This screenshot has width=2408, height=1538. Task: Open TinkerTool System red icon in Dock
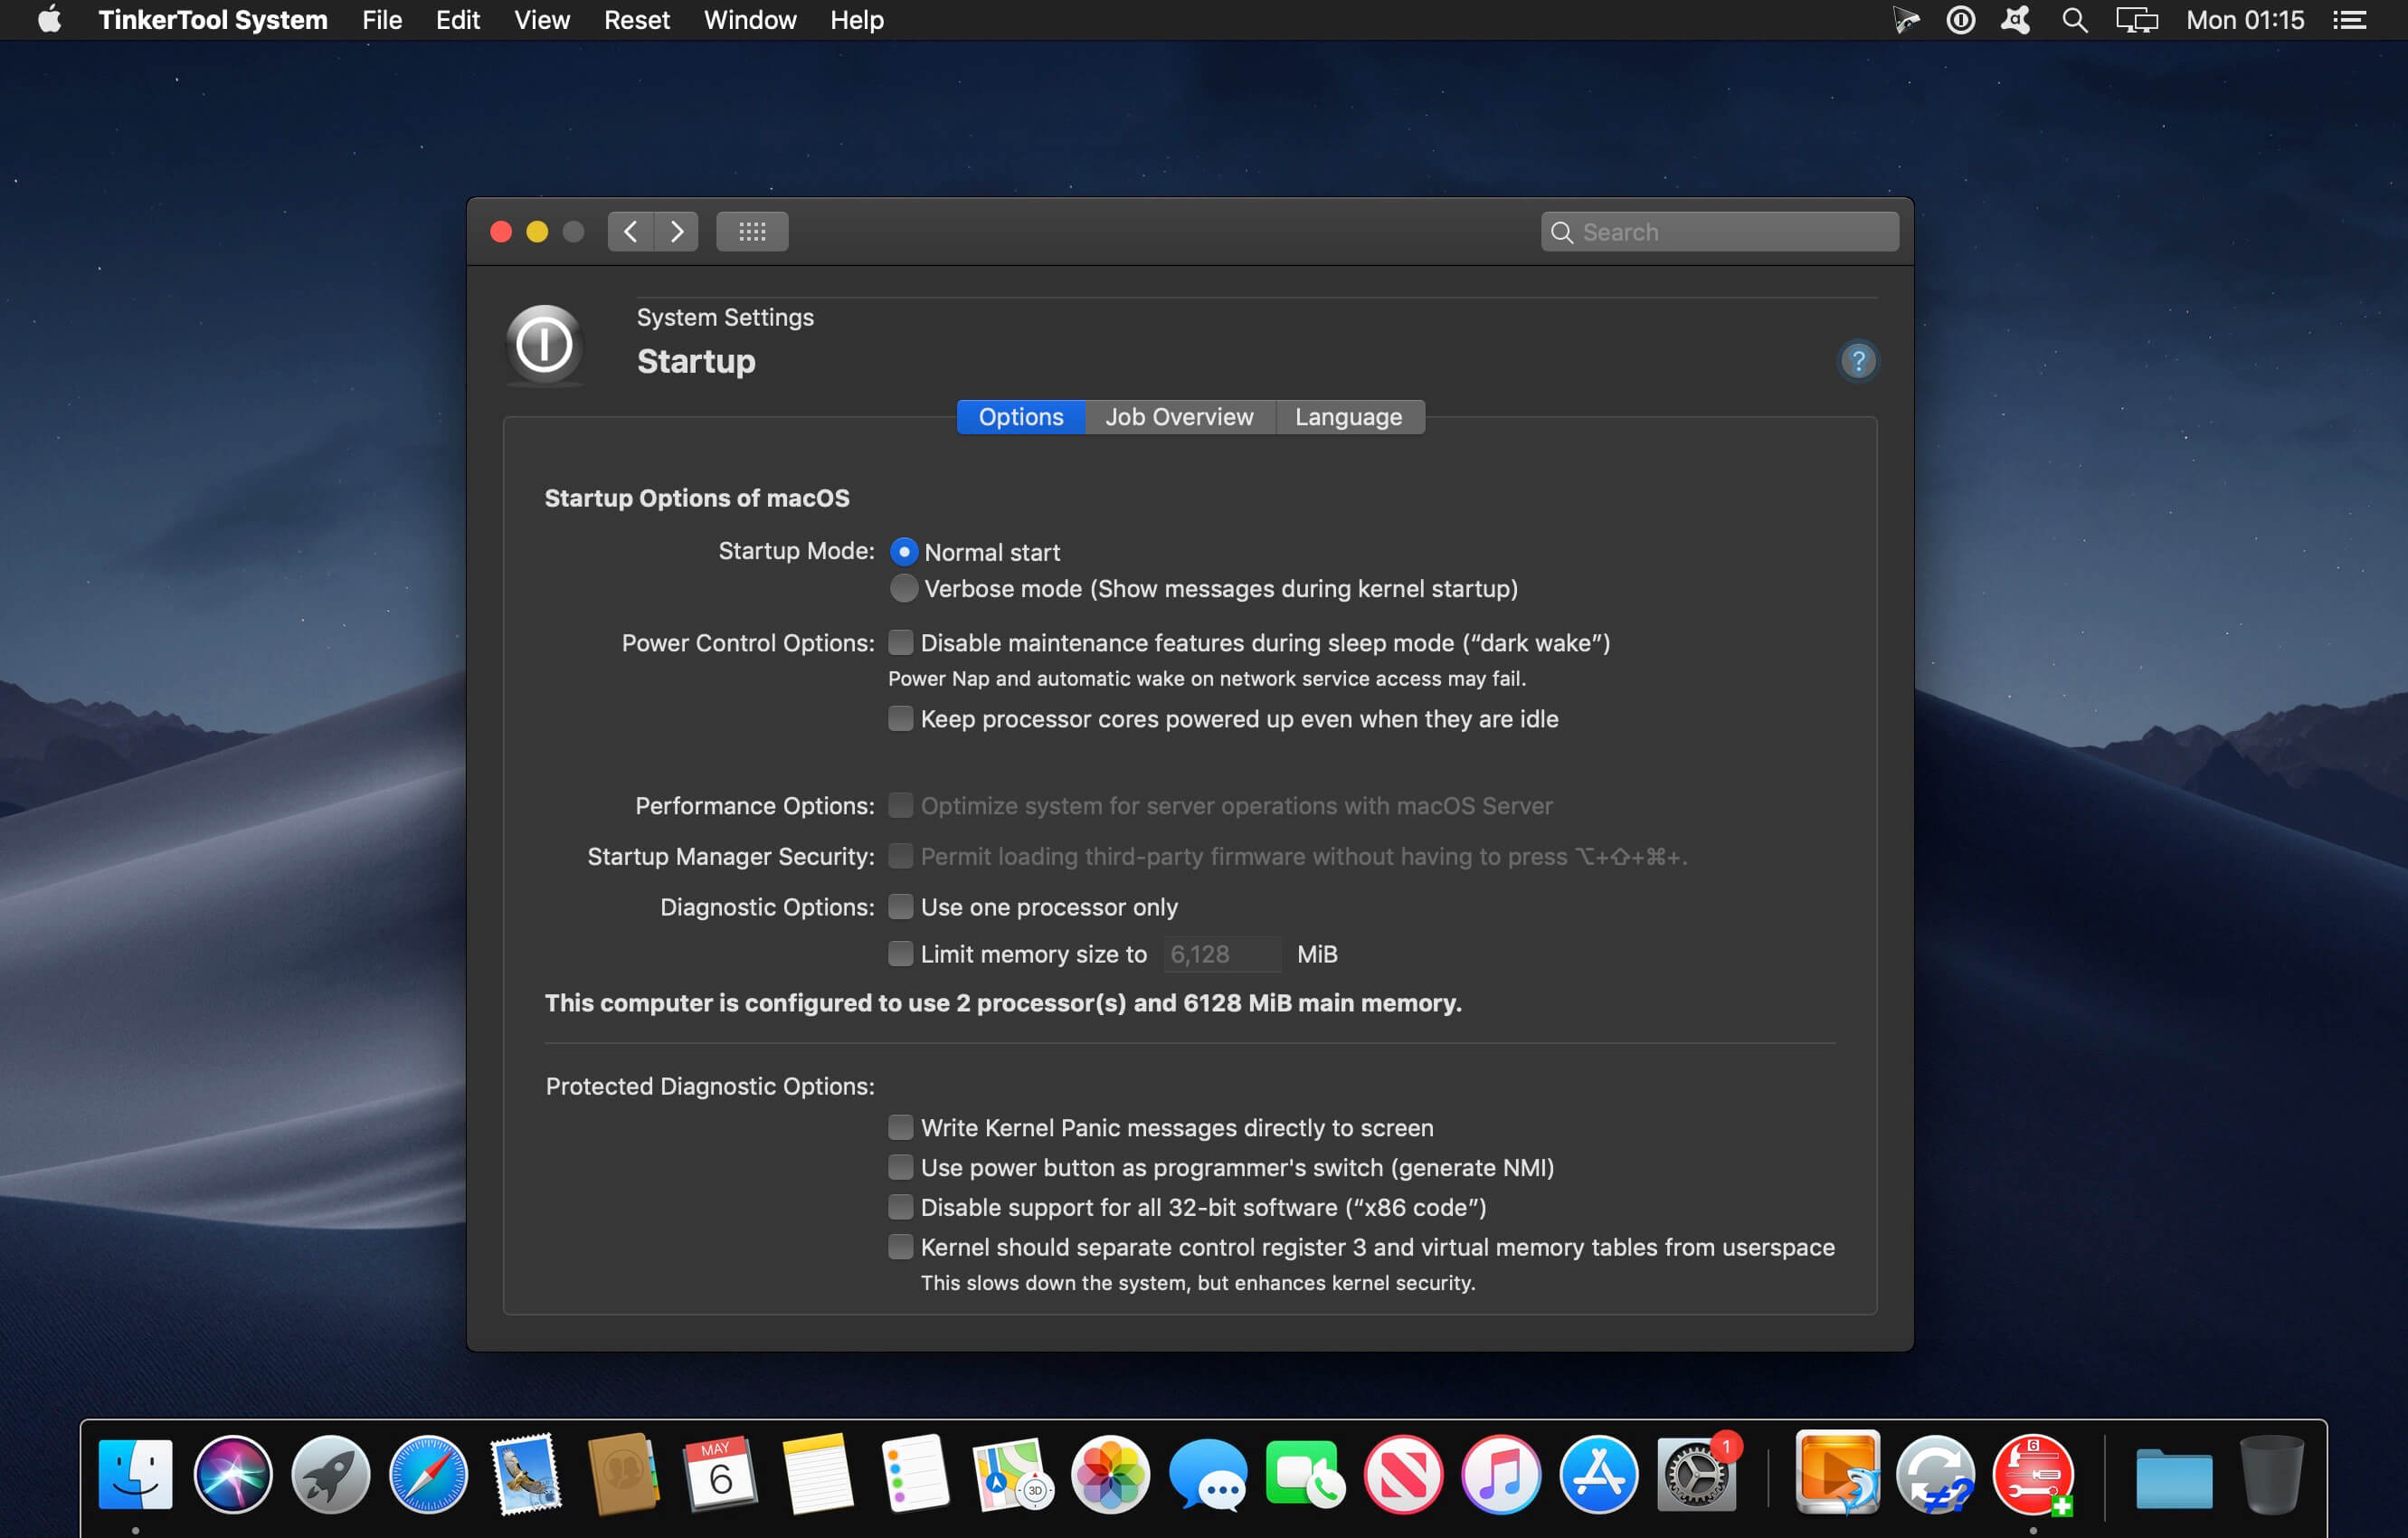2033,1474
